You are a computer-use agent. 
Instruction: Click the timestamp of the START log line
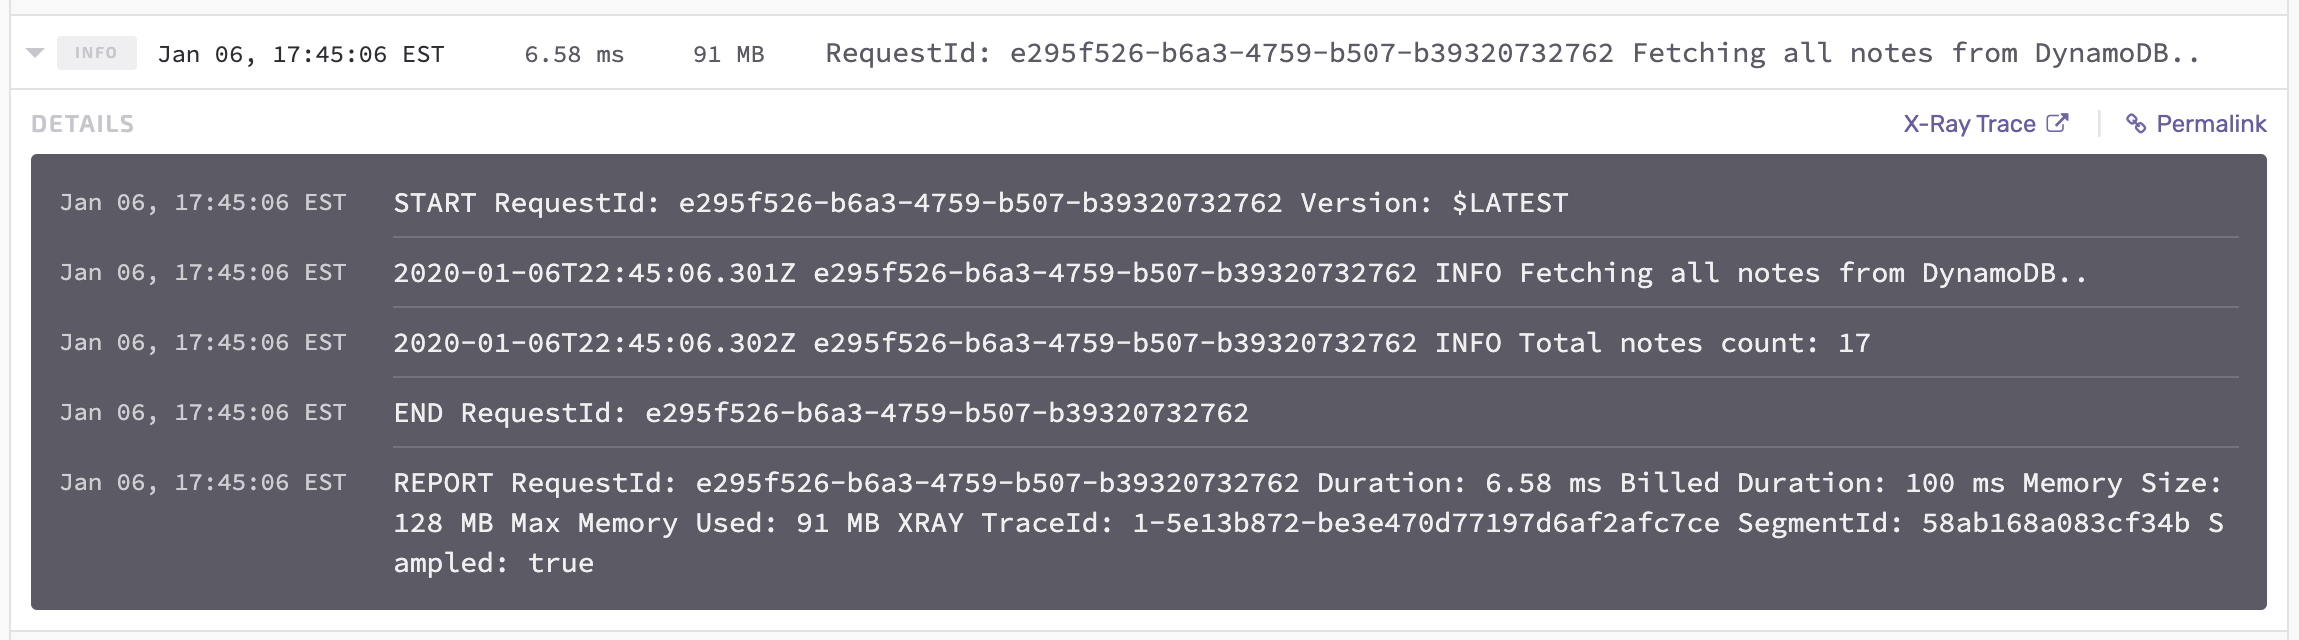(x=203, y=203)
